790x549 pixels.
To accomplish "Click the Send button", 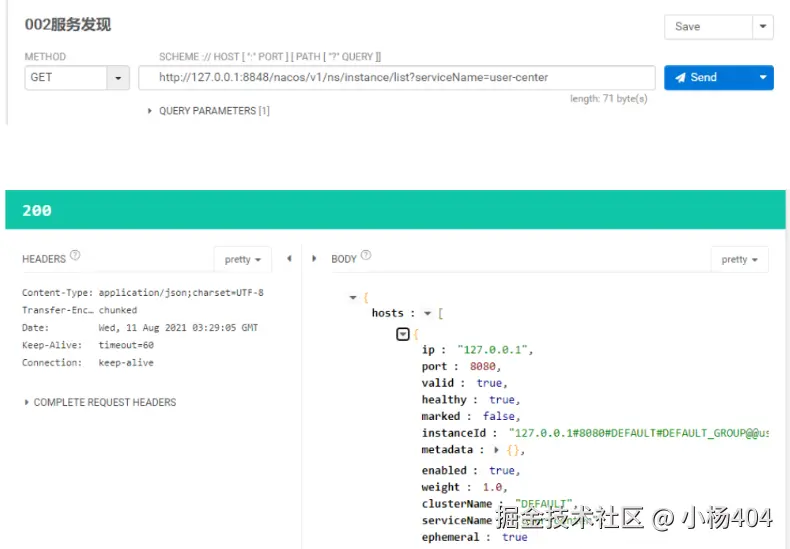I will tap(708, 78).
